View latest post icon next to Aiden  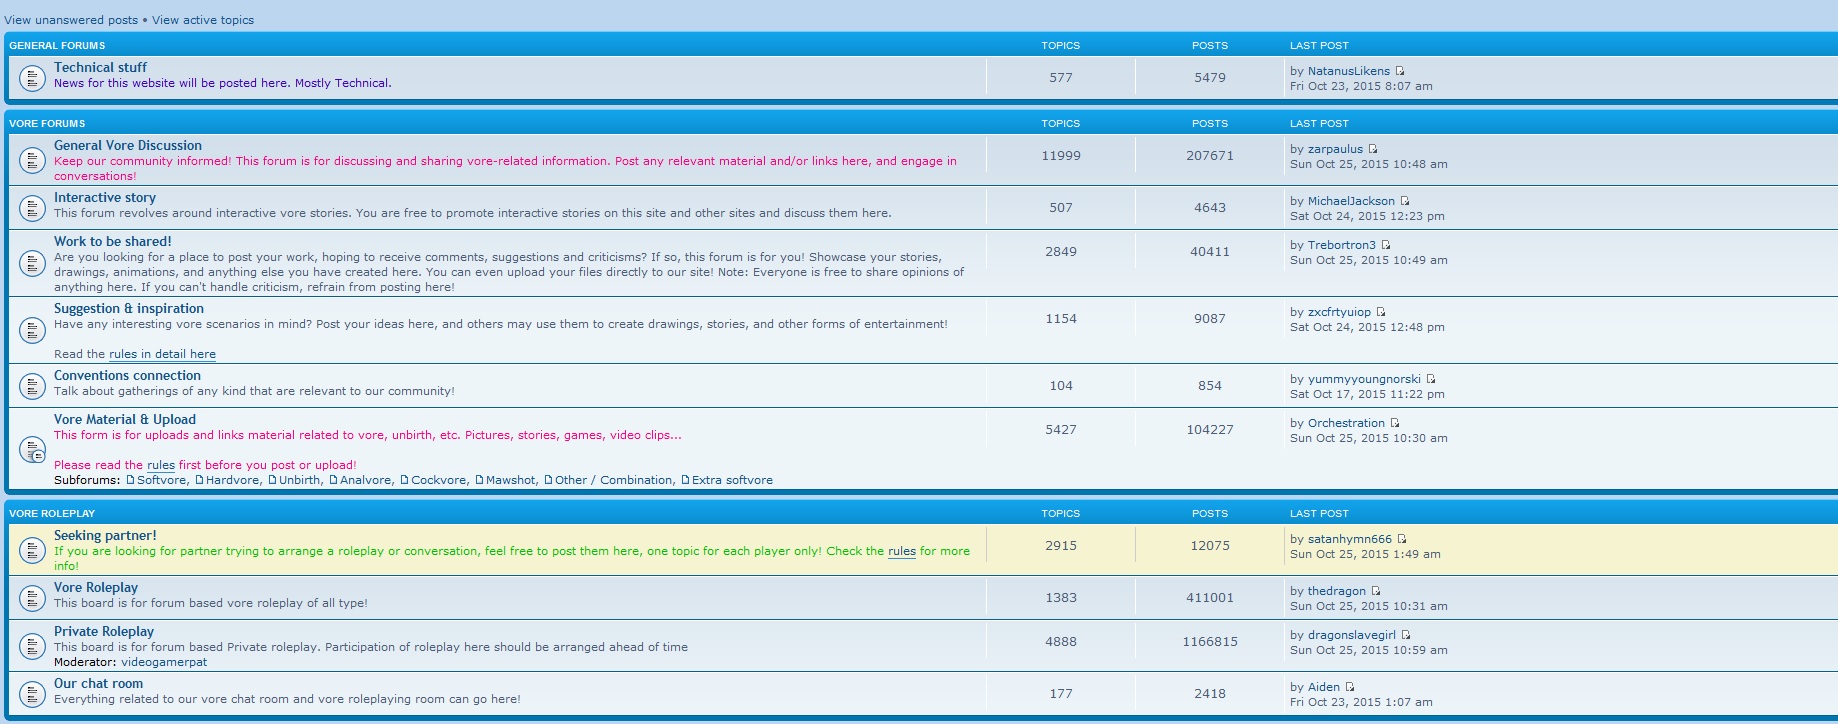coord(1350,687)
